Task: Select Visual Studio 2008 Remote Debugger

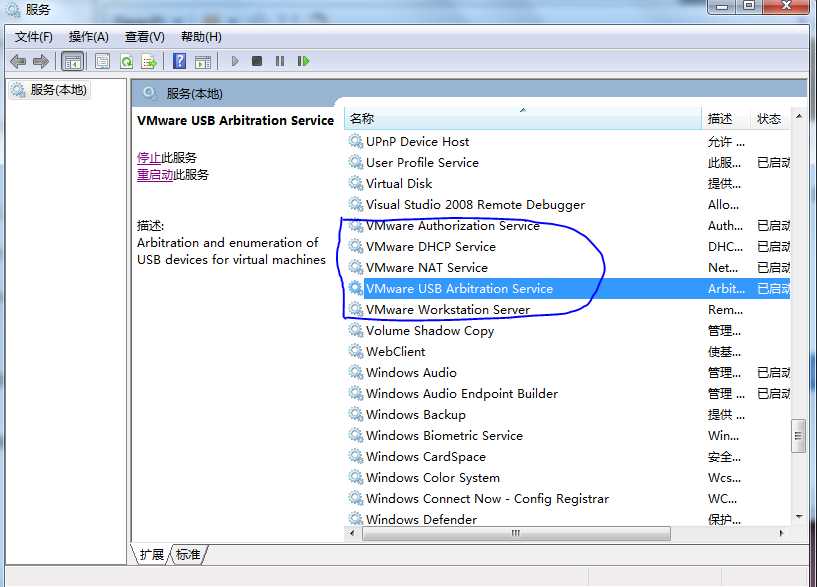Action: [567, 205]
